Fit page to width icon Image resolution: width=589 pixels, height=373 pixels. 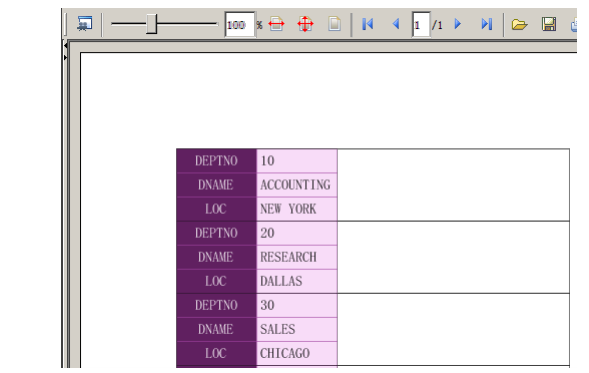(276, 24)
